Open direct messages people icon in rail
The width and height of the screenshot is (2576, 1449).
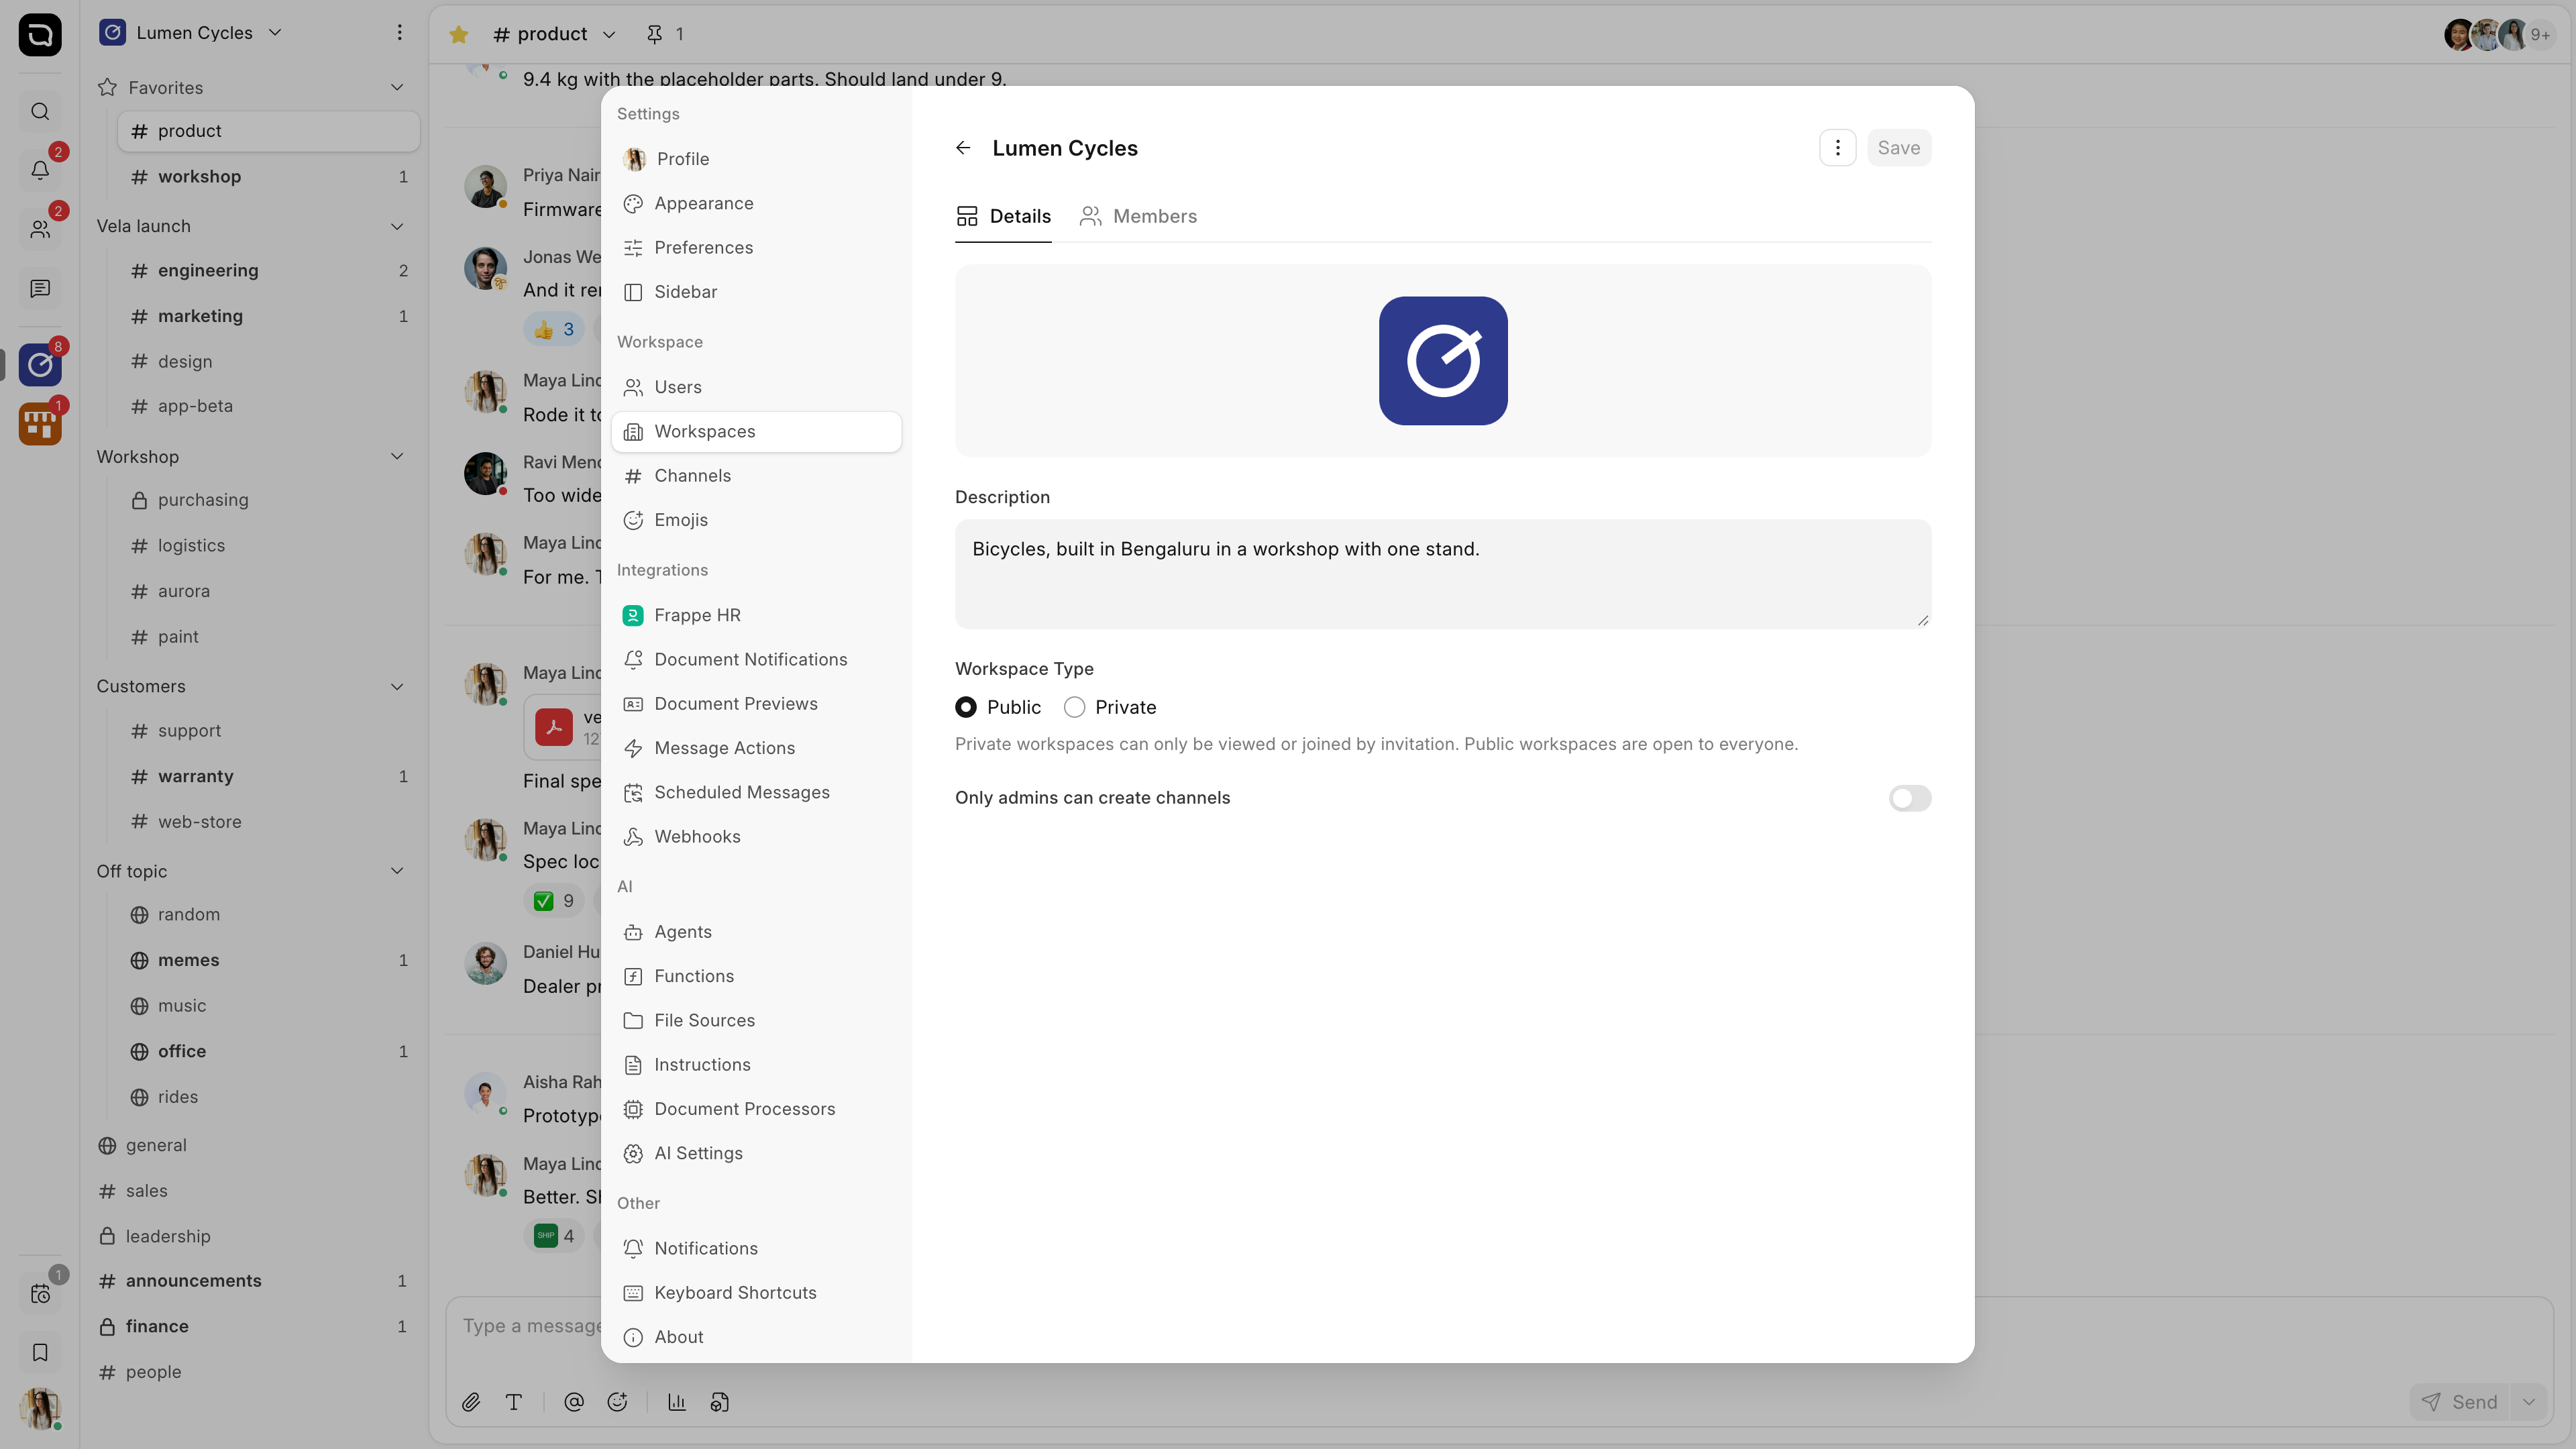coord(40,229)
